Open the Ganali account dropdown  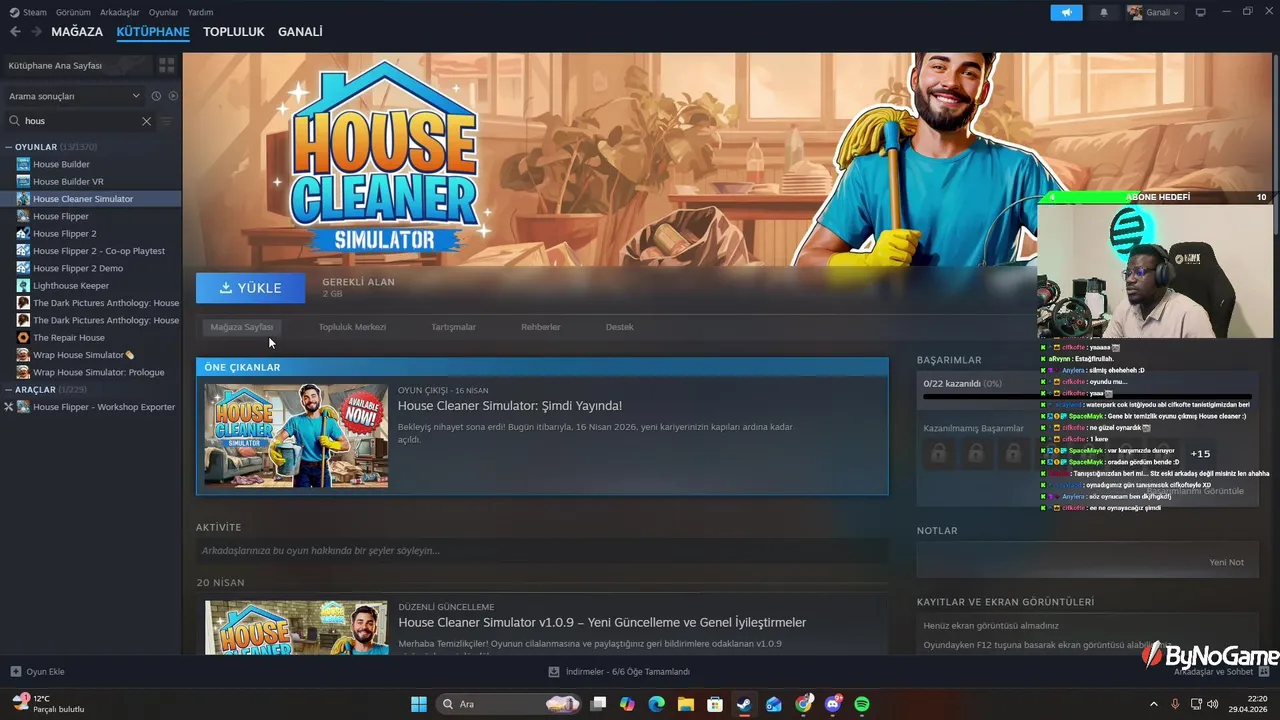(1154, 12)
